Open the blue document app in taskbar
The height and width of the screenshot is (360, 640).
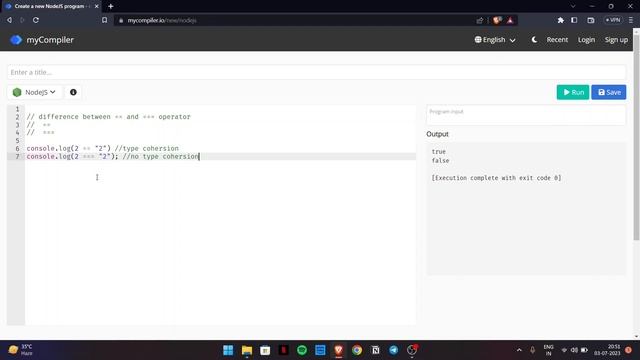pos(320,350)
